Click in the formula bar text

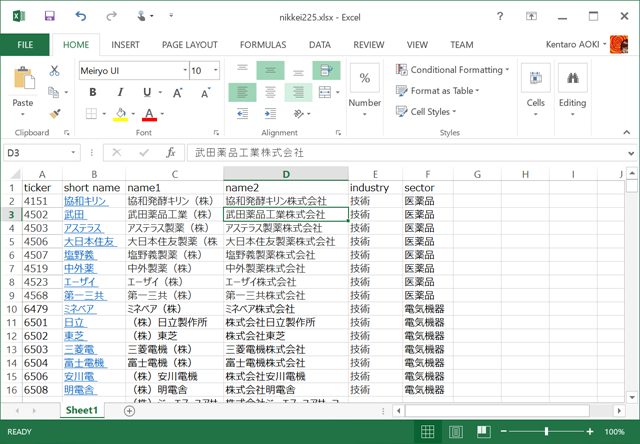tap(249, 153)
